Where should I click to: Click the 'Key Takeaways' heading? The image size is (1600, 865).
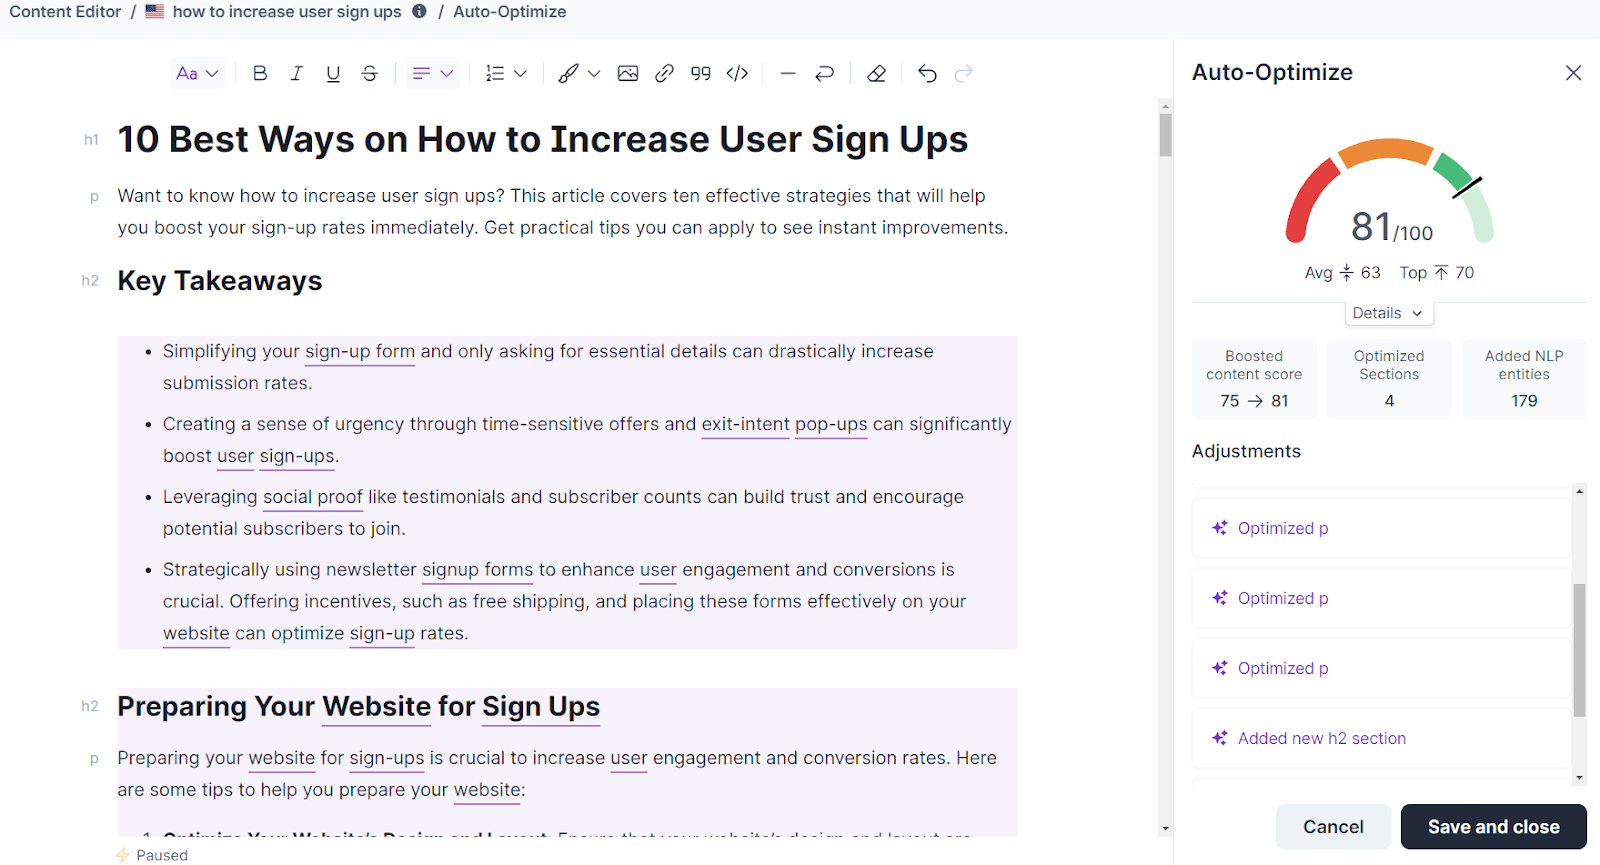[220, 281]
